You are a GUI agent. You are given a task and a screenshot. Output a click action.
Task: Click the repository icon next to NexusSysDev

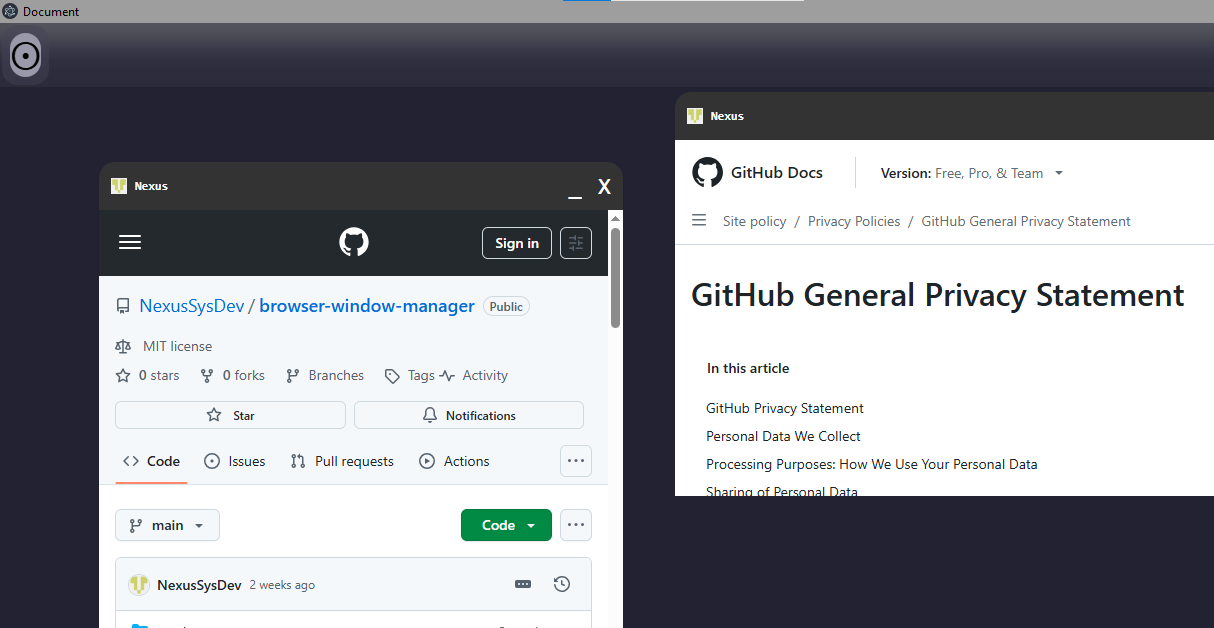(123, 306)
